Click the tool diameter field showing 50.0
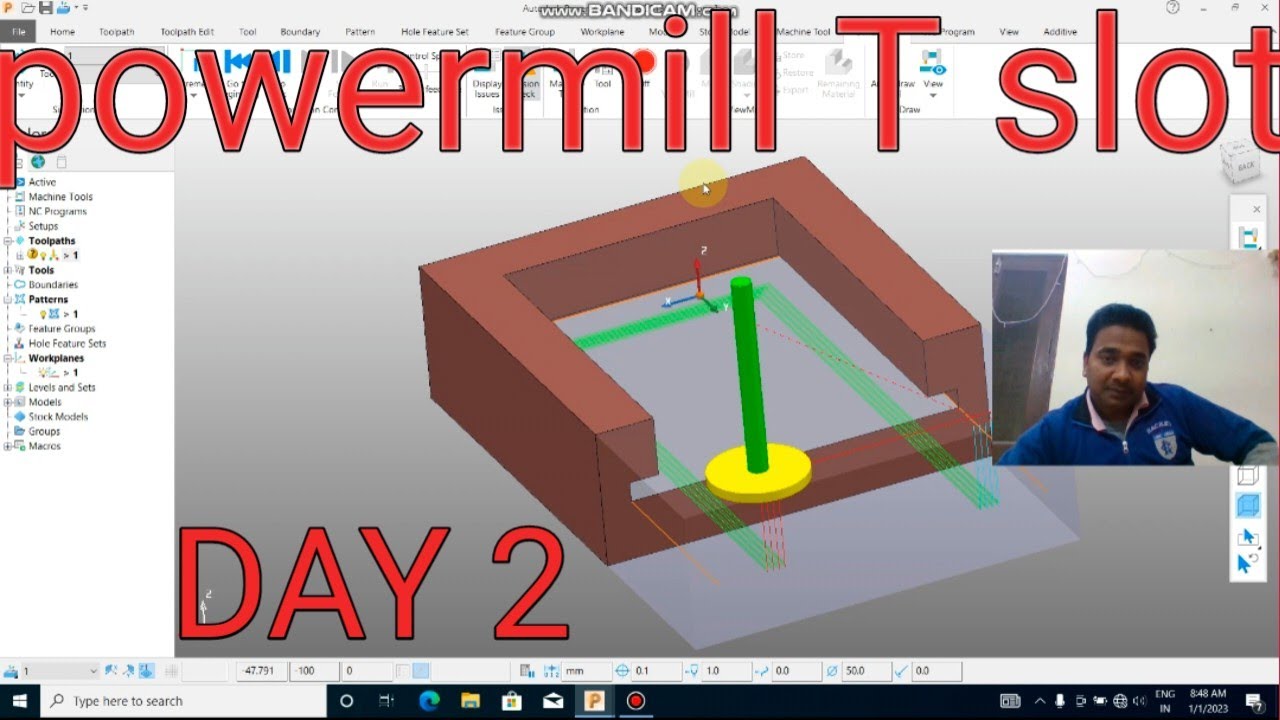Screen dimensions: 1280x720 tap(866, 671)
